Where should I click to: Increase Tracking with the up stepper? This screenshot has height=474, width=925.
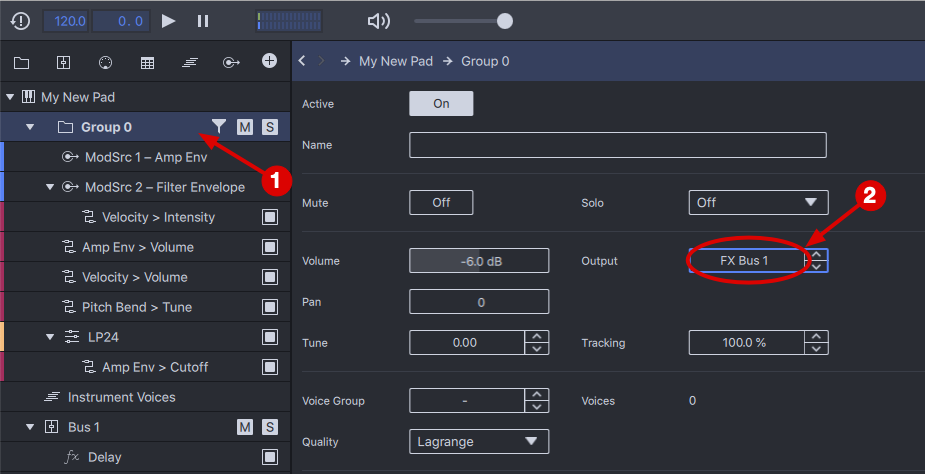pos(816,336)
